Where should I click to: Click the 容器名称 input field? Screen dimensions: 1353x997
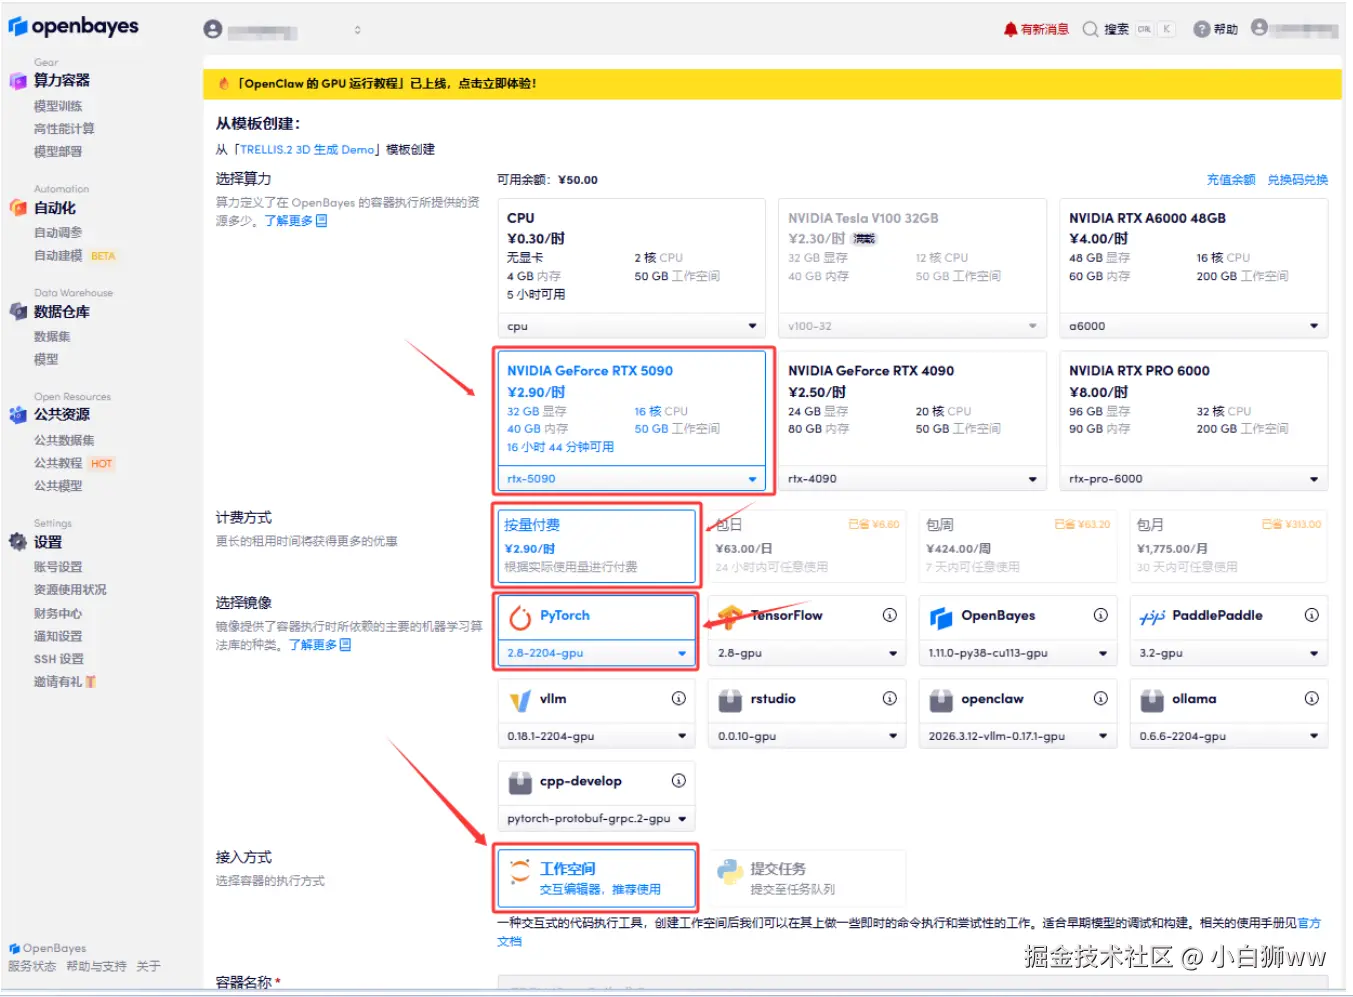[913, 985]
